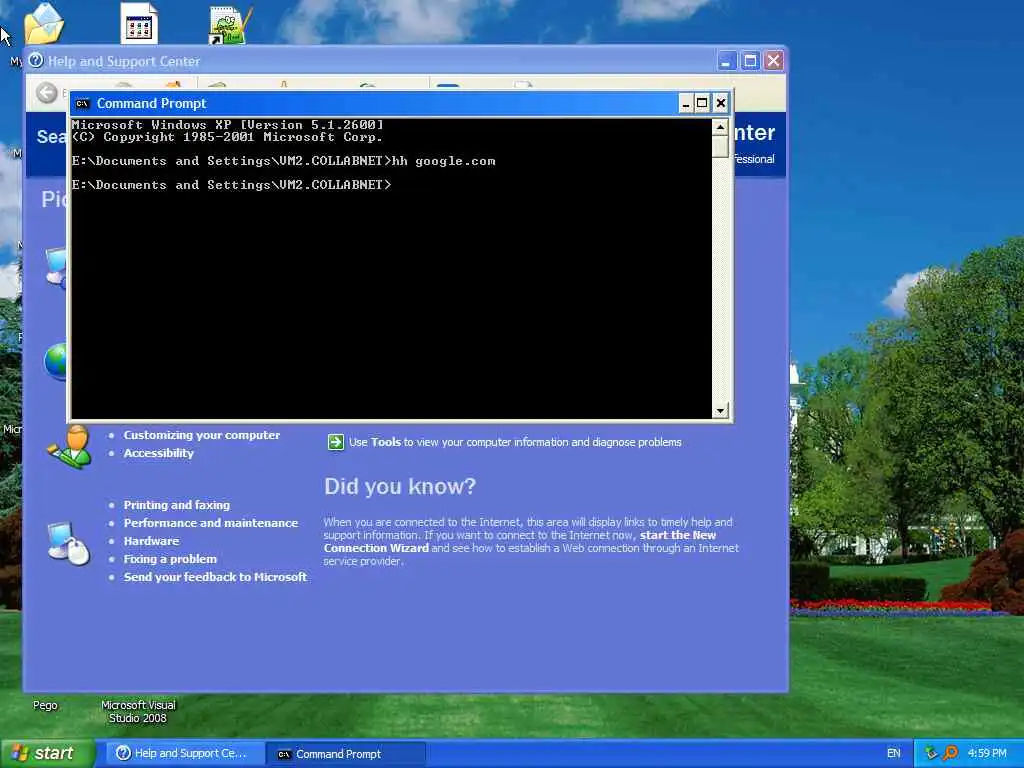Image resolution: width=1024 pixels, height=768 pixels.
Task: Open the Accessibility help topic
Action: click(159, 453)
